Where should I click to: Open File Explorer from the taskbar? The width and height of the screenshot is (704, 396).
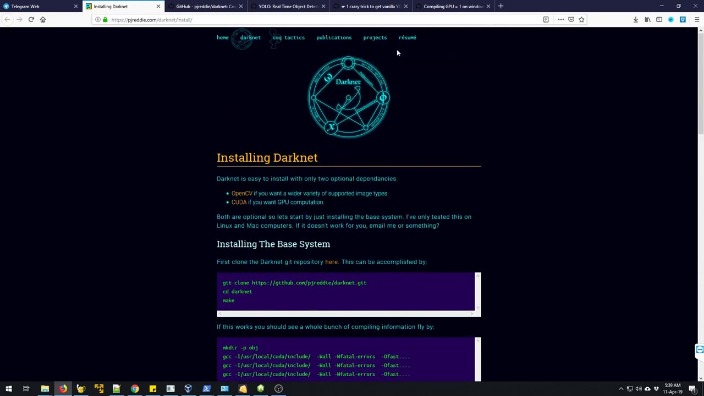pos(45,389)
